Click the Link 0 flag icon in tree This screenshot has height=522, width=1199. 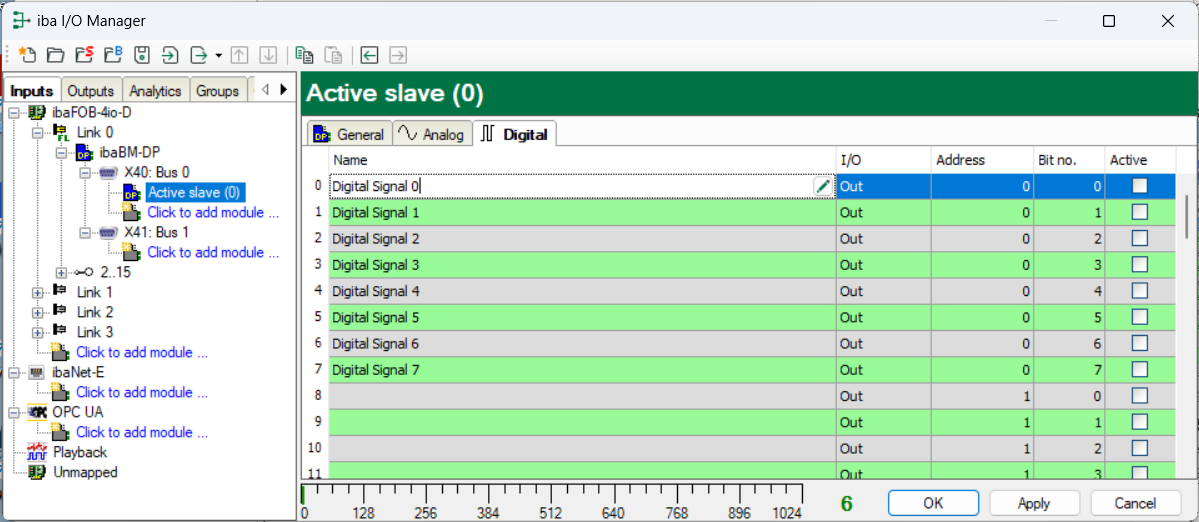point(61,133)
